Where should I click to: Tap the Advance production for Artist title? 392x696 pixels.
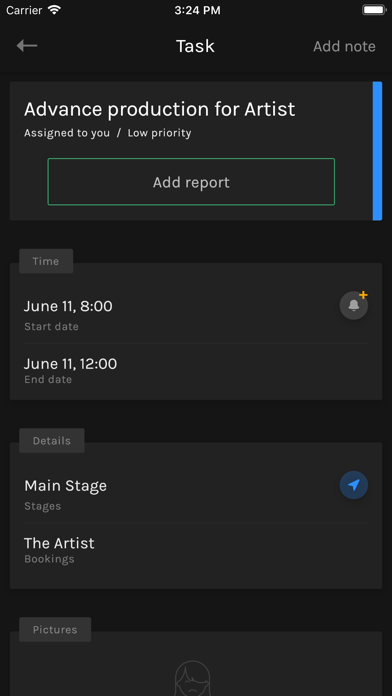[x=159, y=109]
